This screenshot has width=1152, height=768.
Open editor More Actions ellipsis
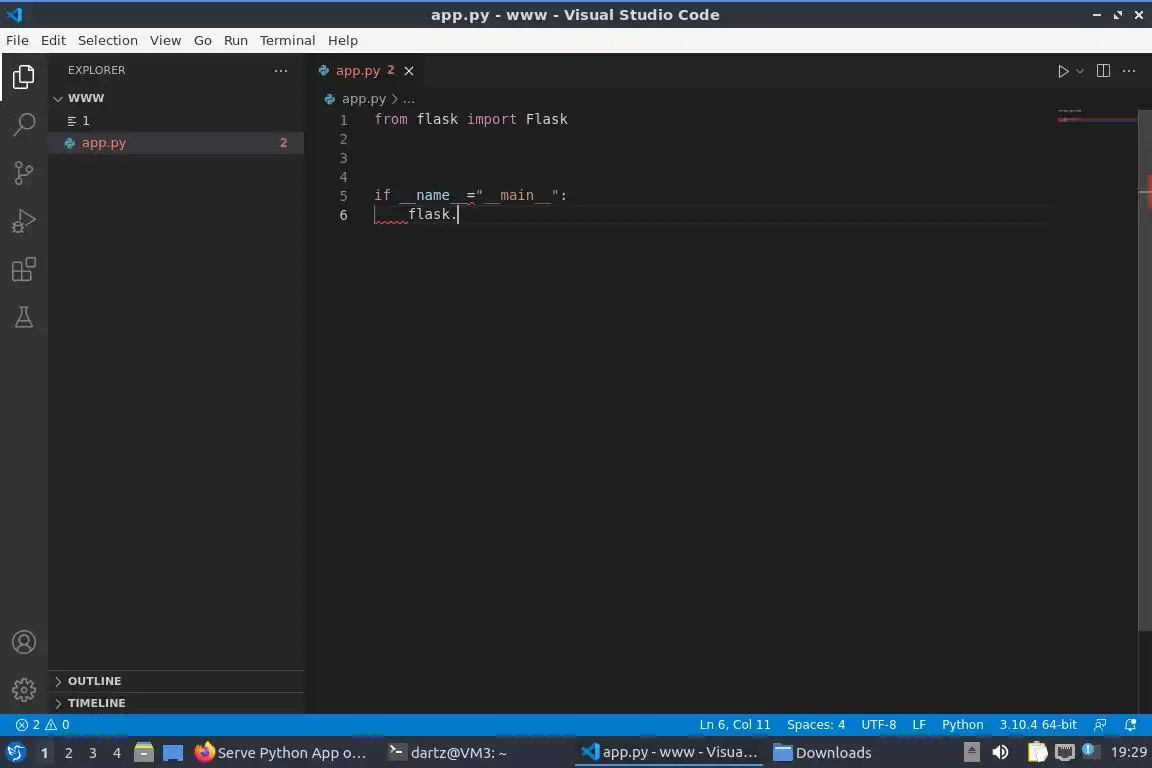[1129, 71]
